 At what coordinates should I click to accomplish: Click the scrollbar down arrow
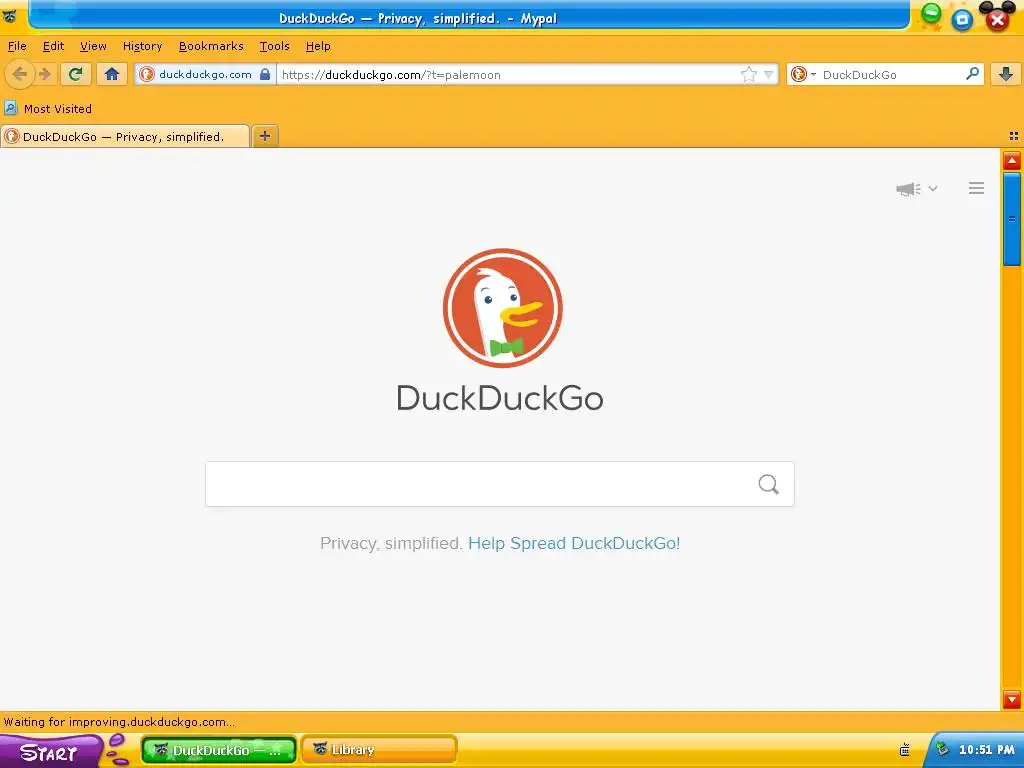(x=1012, y=699)
